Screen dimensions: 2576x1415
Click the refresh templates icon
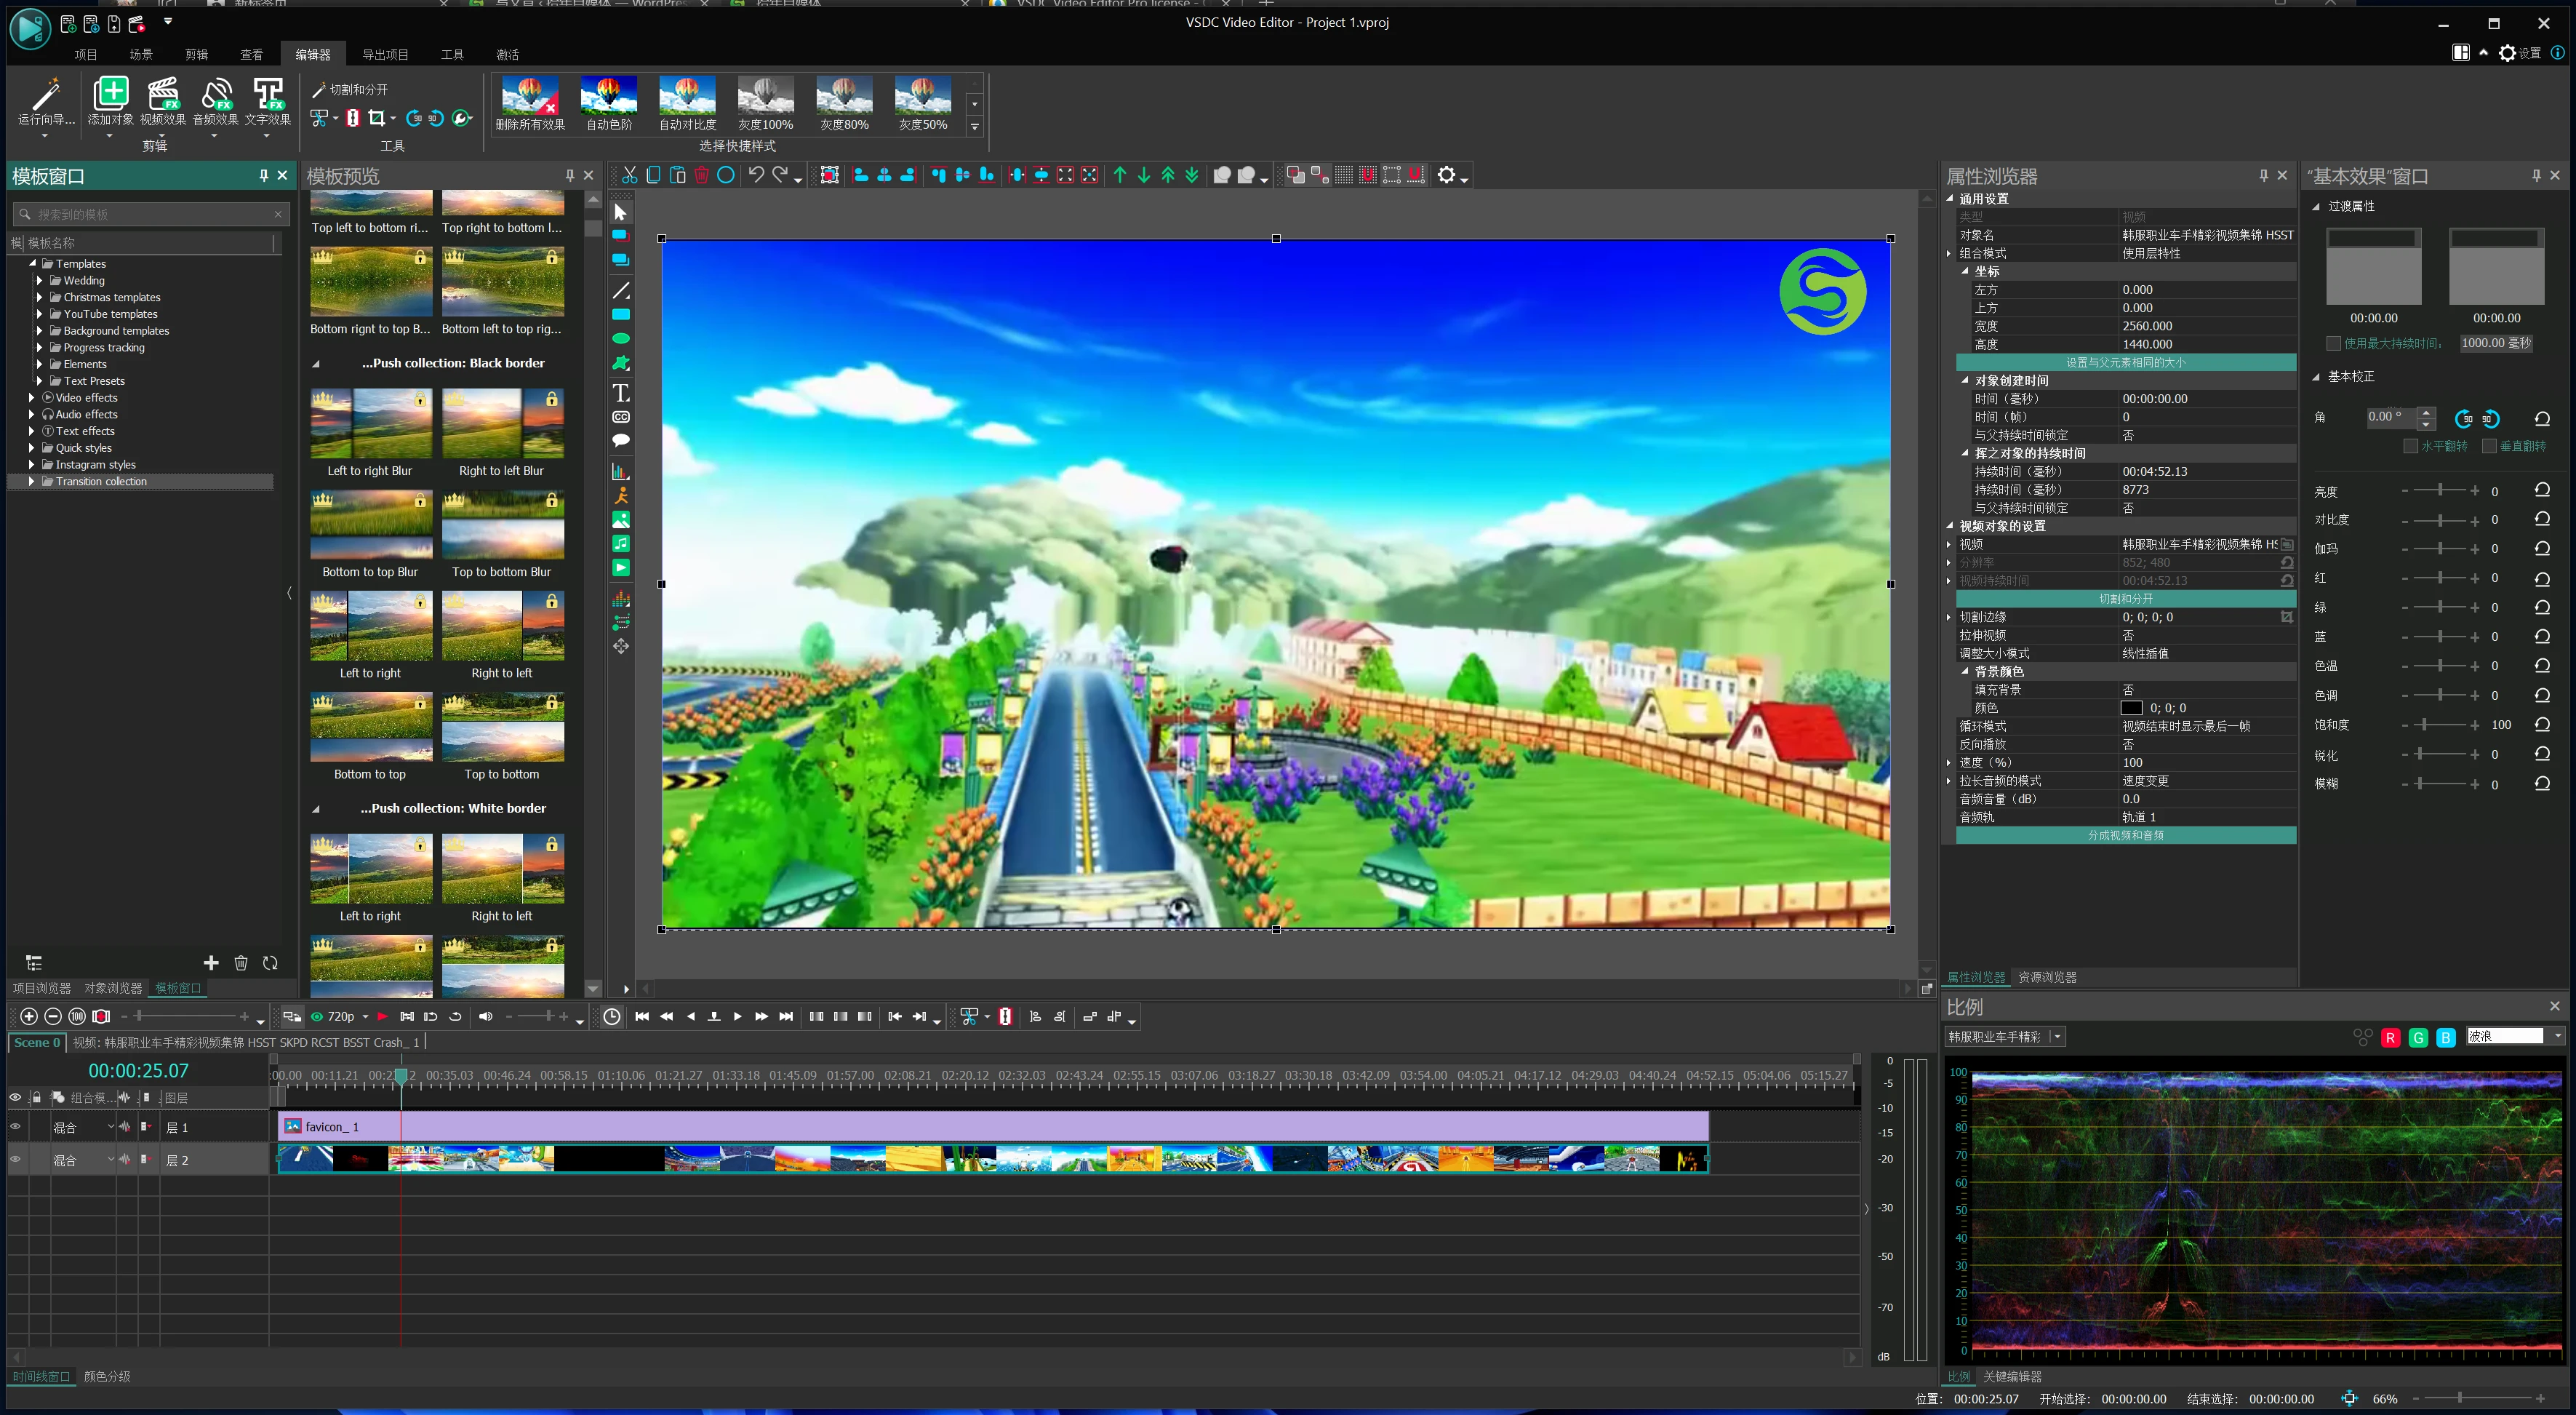pos(270,963)
